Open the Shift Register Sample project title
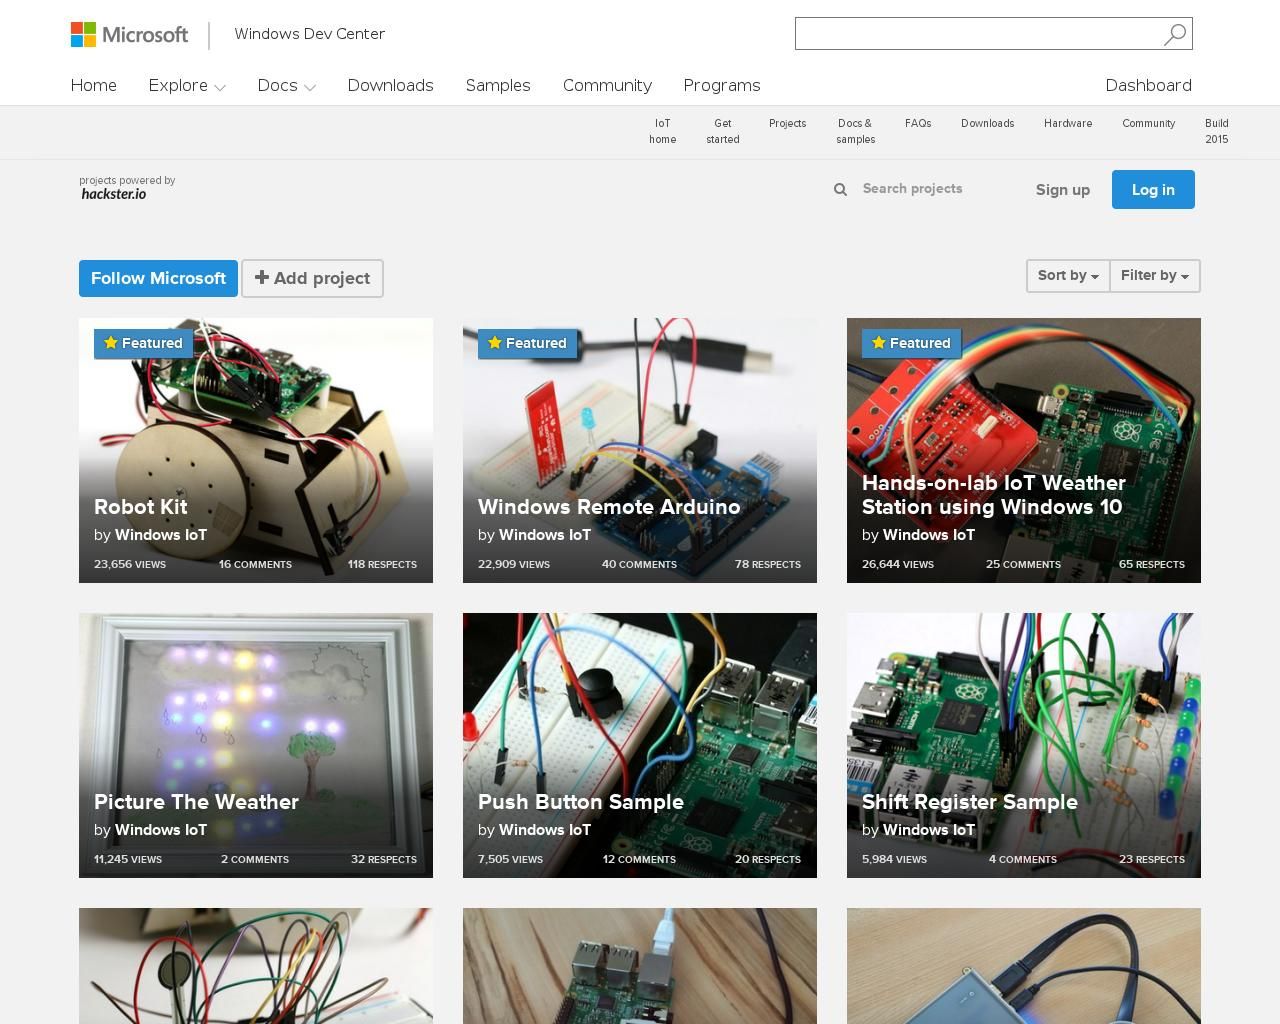The image size is (1280, 1024). coord(970,802)
